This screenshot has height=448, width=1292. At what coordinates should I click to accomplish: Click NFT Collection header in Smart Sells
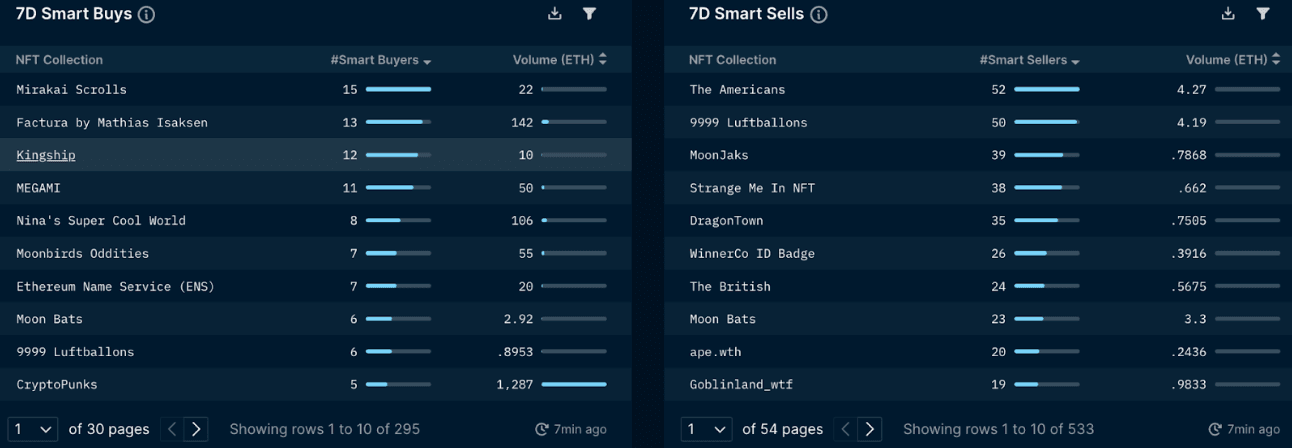pyautogui.click(x=732, y=60)
